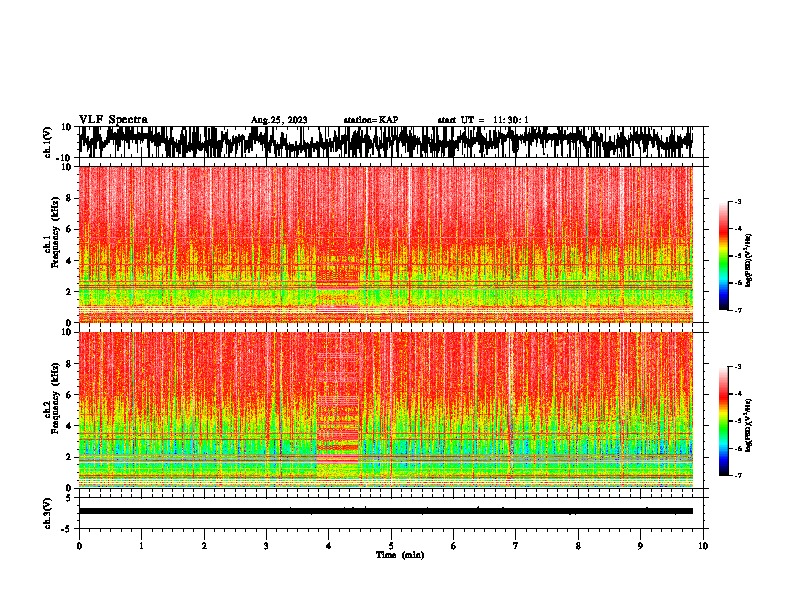Click the "2" kHz tick on ch.1 spectrogram
The width and height of the screenshot is (792, 612).
(69, 291)
